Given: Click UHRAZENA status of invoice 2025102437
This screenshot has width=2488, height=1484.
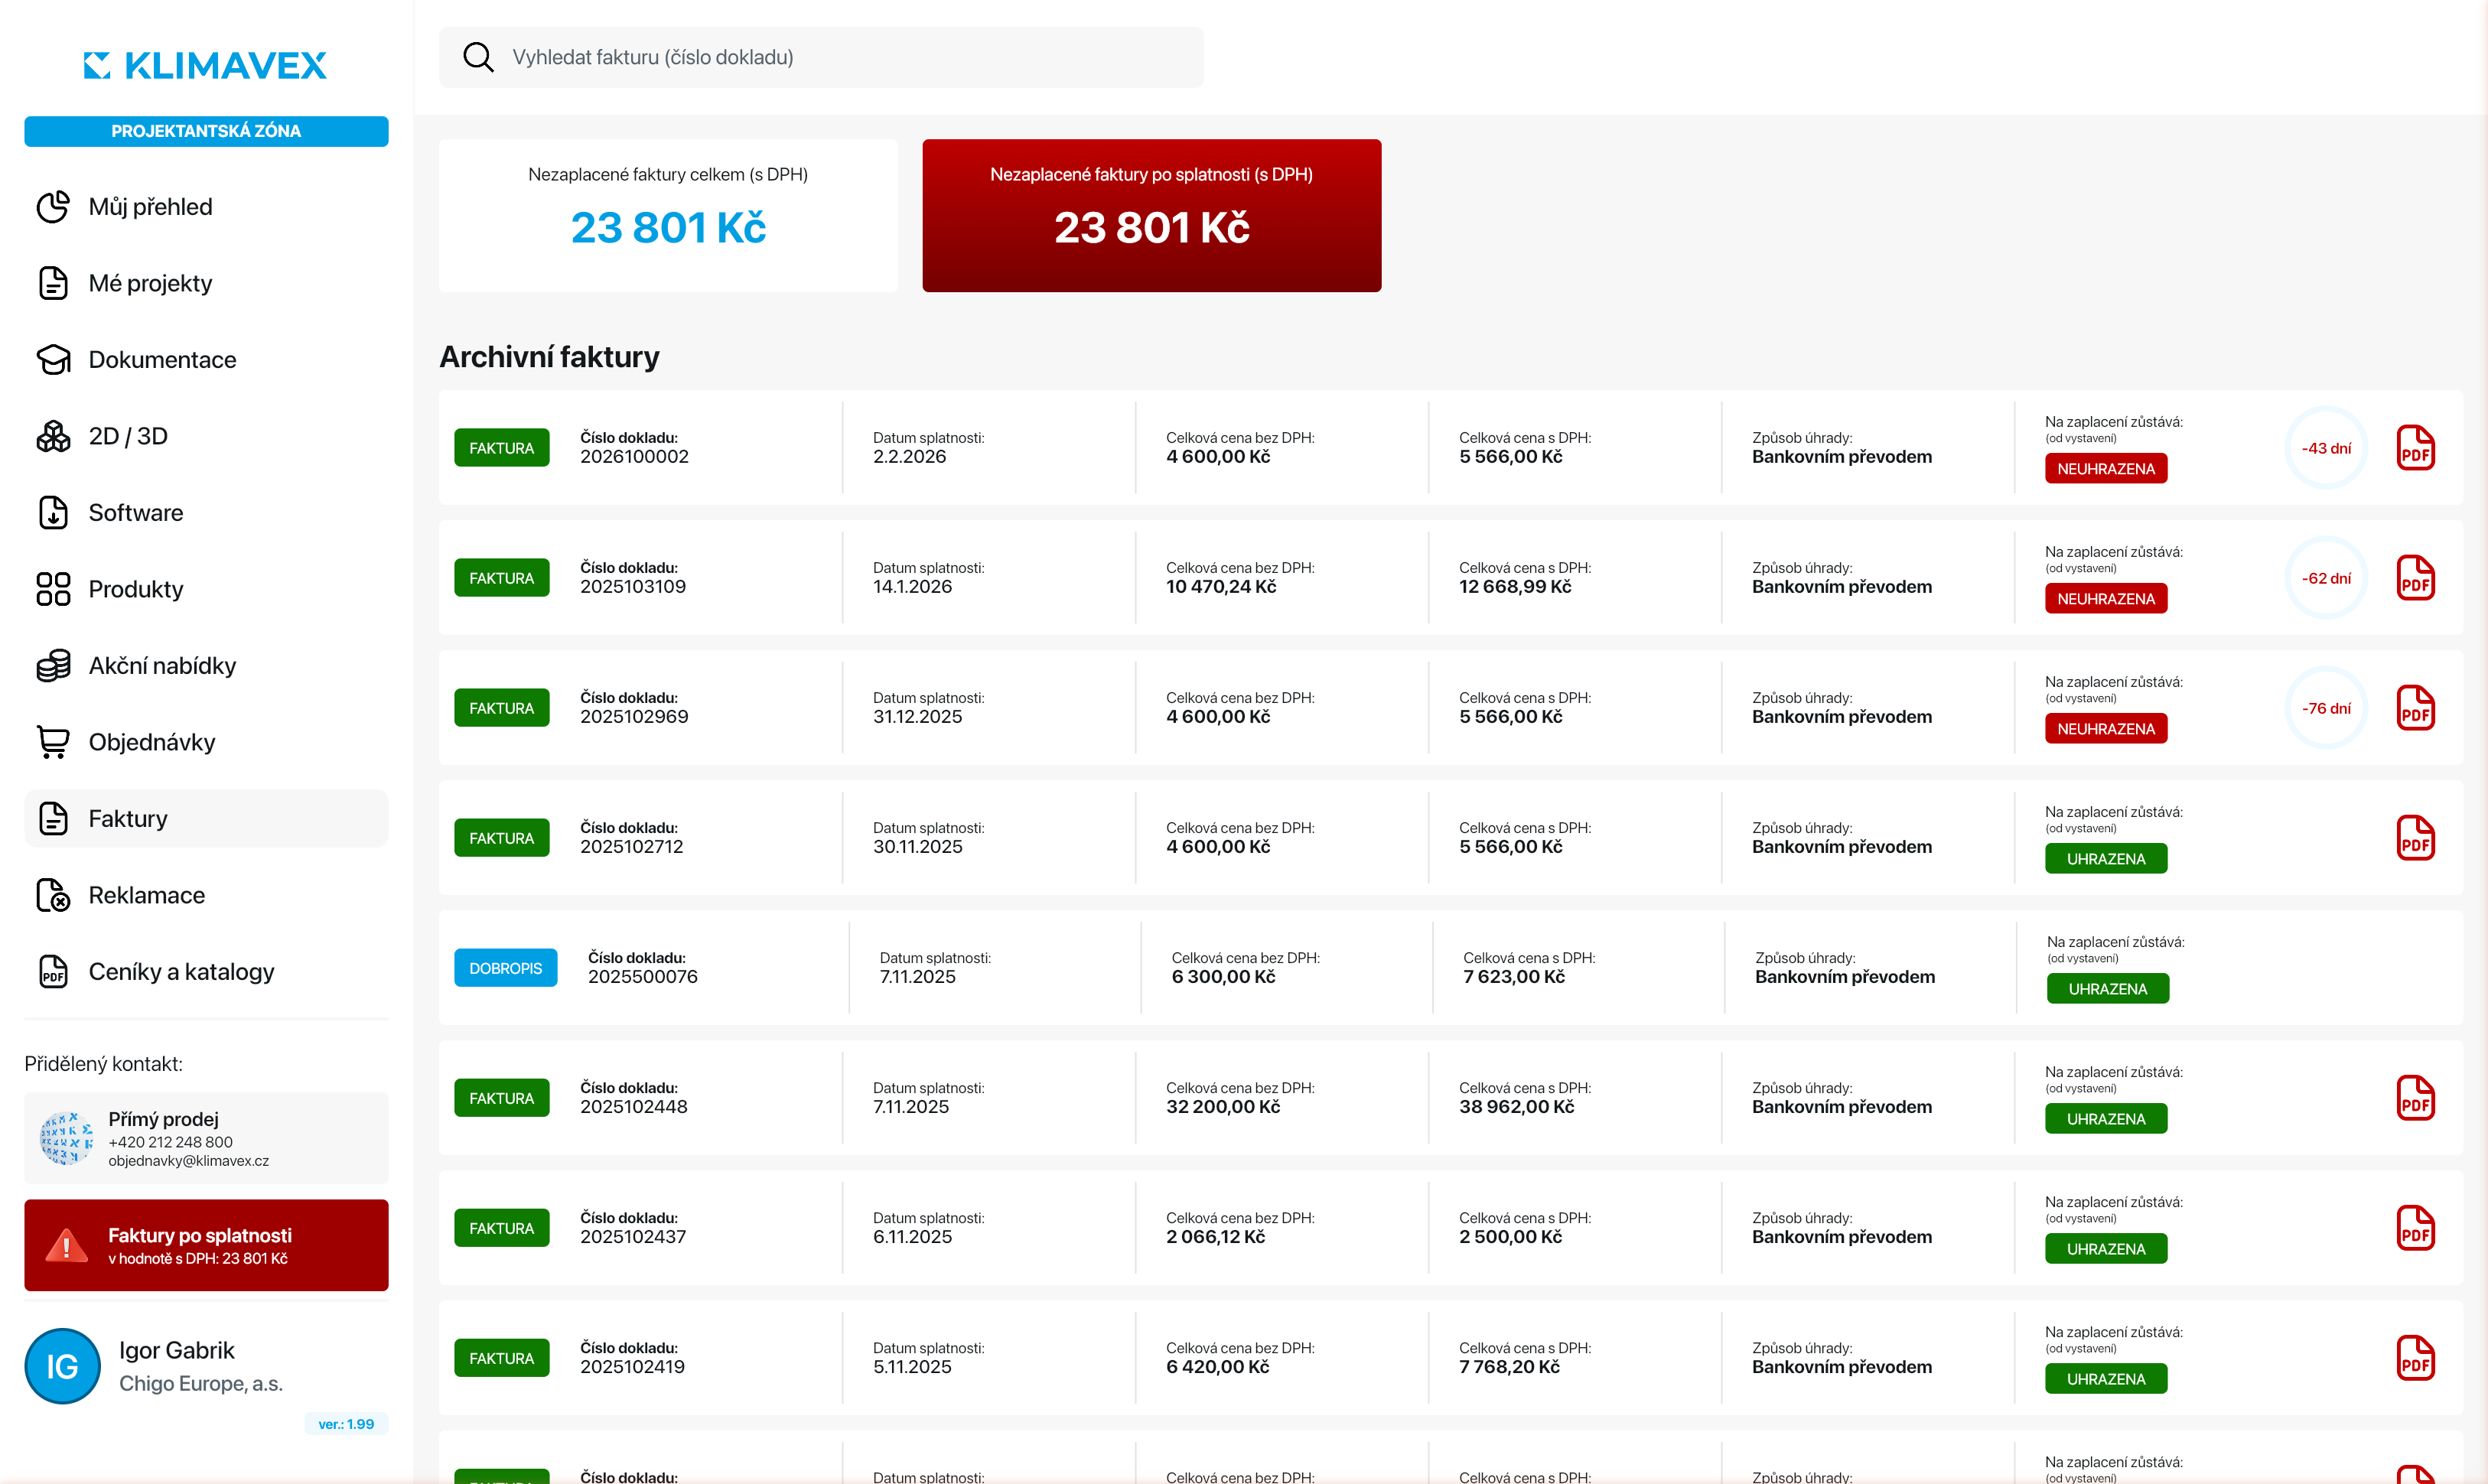Looking at the screenshot, I should 2106,1249.
